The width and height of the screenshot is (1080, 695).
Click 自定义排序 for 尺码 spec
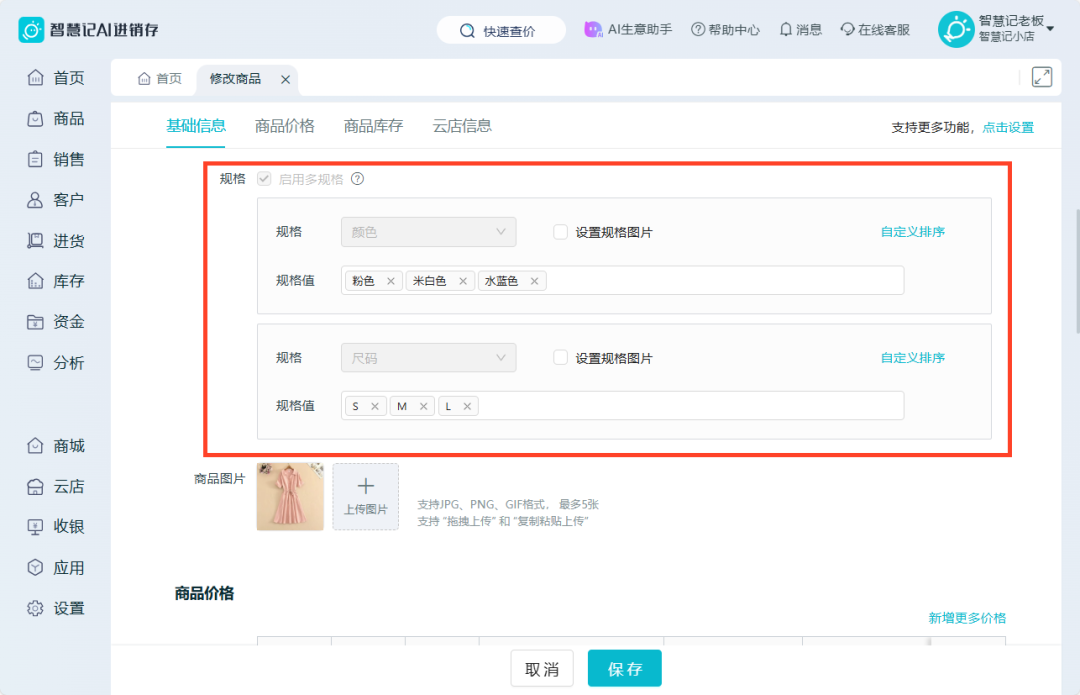click(x=913, y=358)
